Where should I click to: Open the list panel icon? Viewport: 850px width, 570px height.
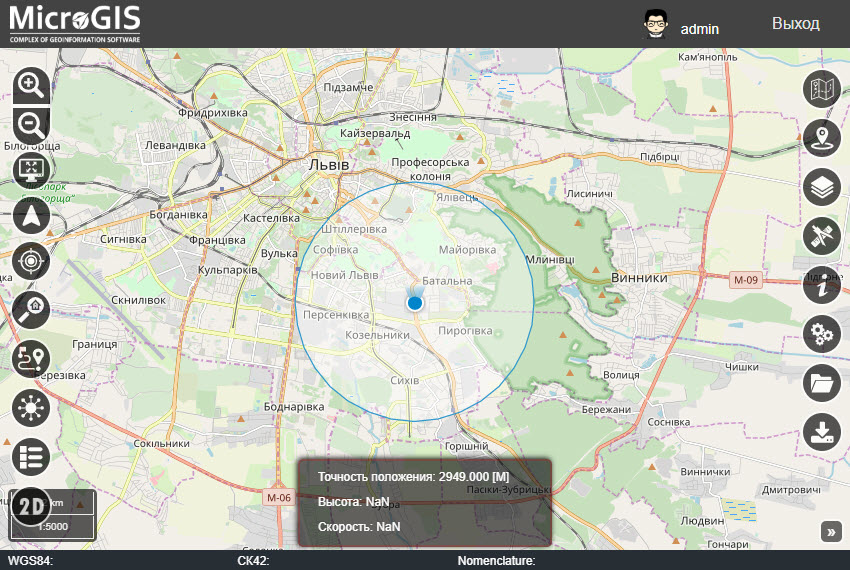pos(31,457)
